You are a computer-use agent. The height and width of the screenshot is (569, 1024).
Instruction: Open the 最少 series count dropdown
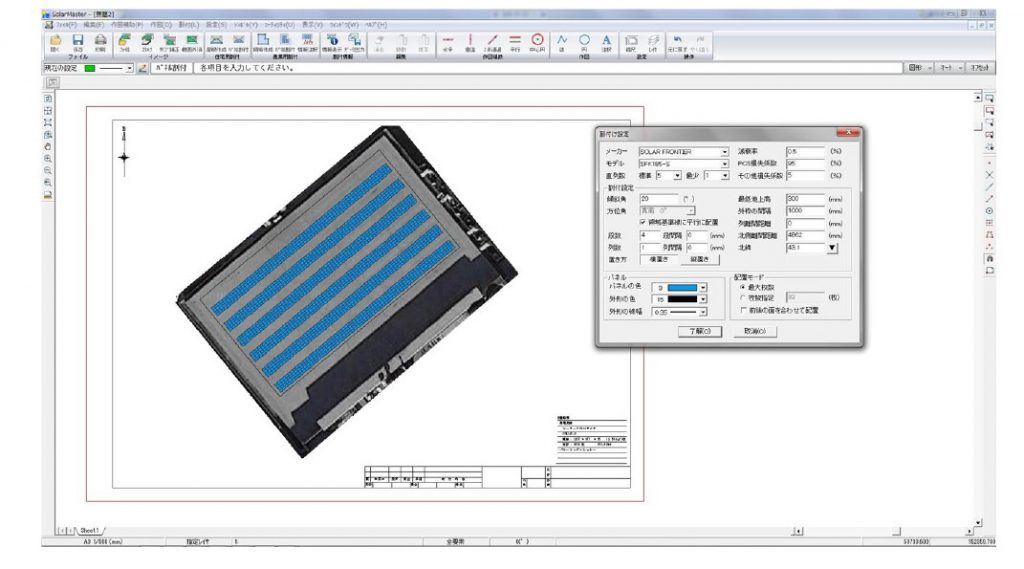tap(724, 176)
